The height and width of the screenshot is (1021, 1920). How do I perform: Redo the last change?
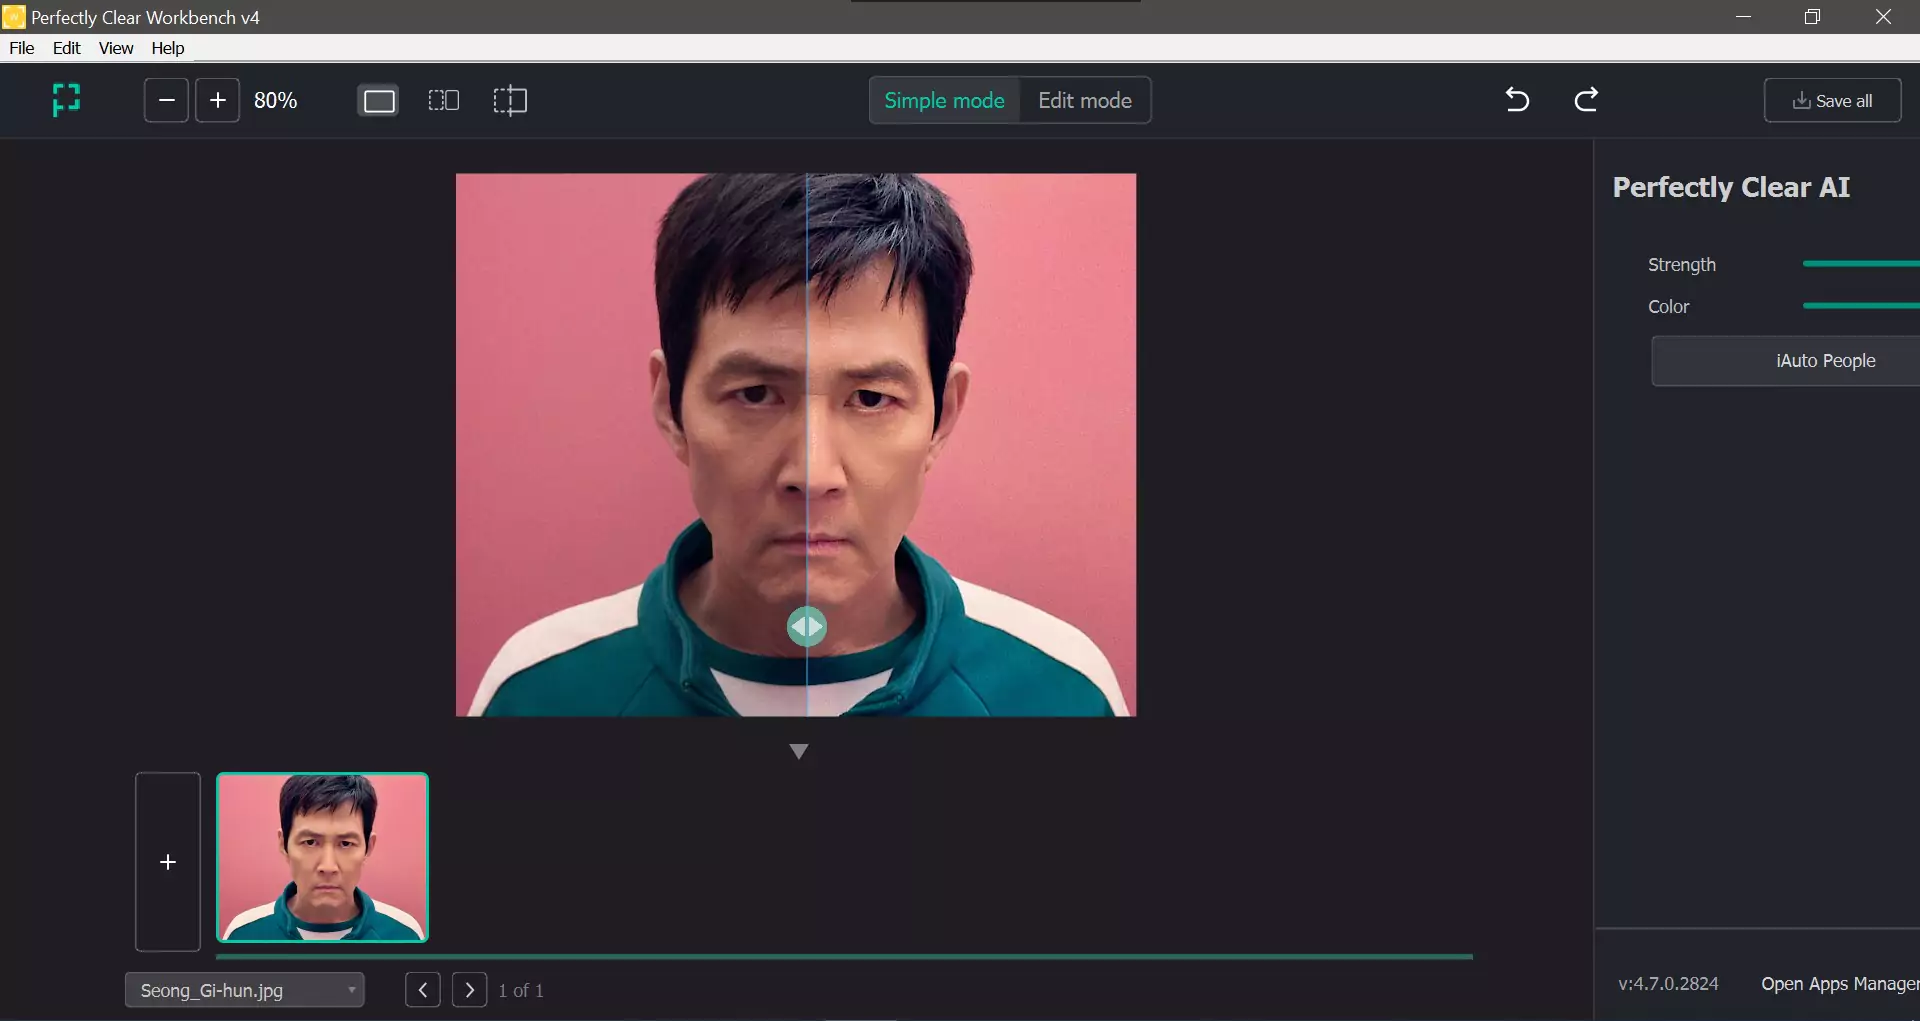click(1586, 100)
